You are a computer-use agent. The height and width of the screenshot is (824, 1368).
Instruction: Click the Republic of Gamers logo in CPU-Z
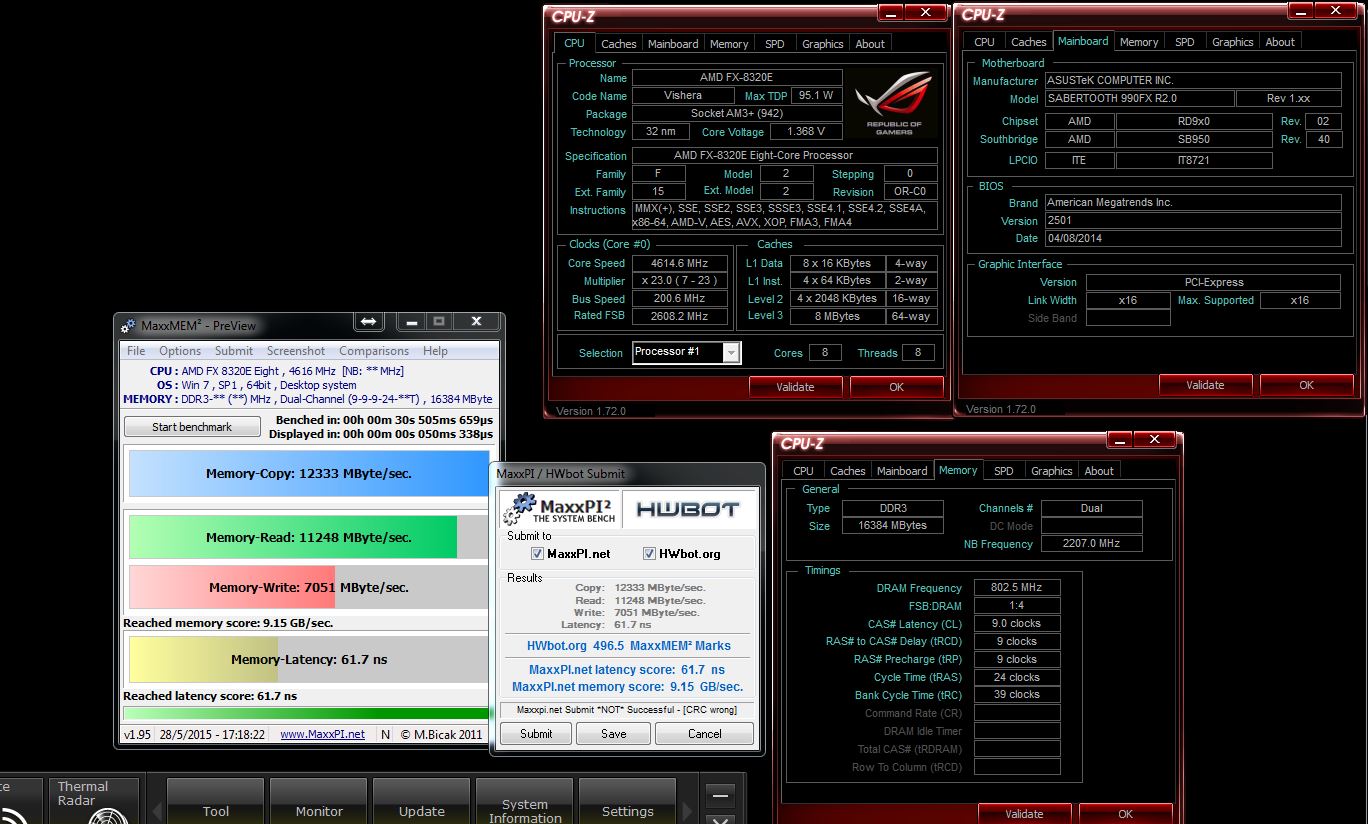tap(894, 102)
